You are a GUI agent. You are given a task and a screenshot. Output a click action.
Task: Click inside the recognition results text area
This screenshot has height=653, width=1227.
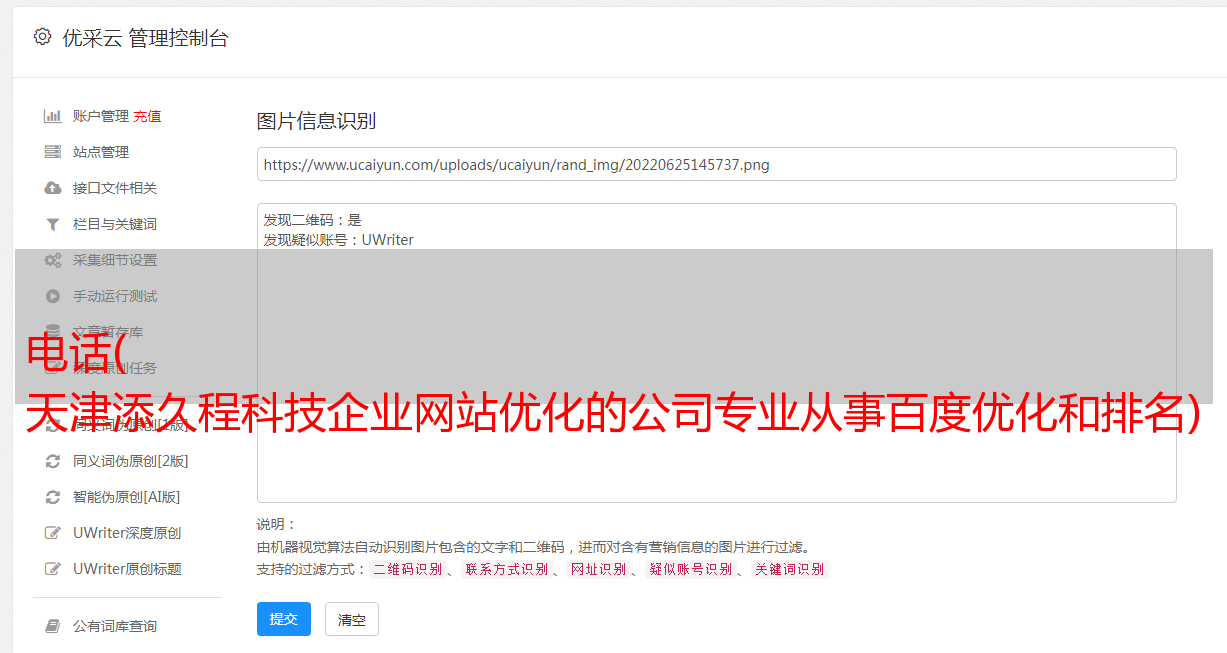[716, 352]
